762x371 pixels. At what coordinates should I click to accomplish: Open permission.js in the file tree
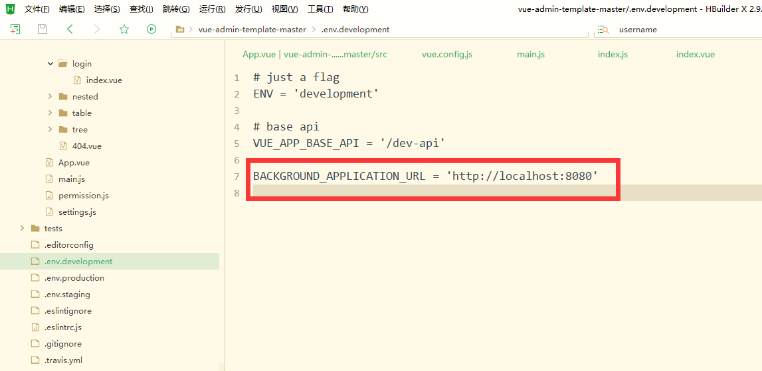(84, 195)
